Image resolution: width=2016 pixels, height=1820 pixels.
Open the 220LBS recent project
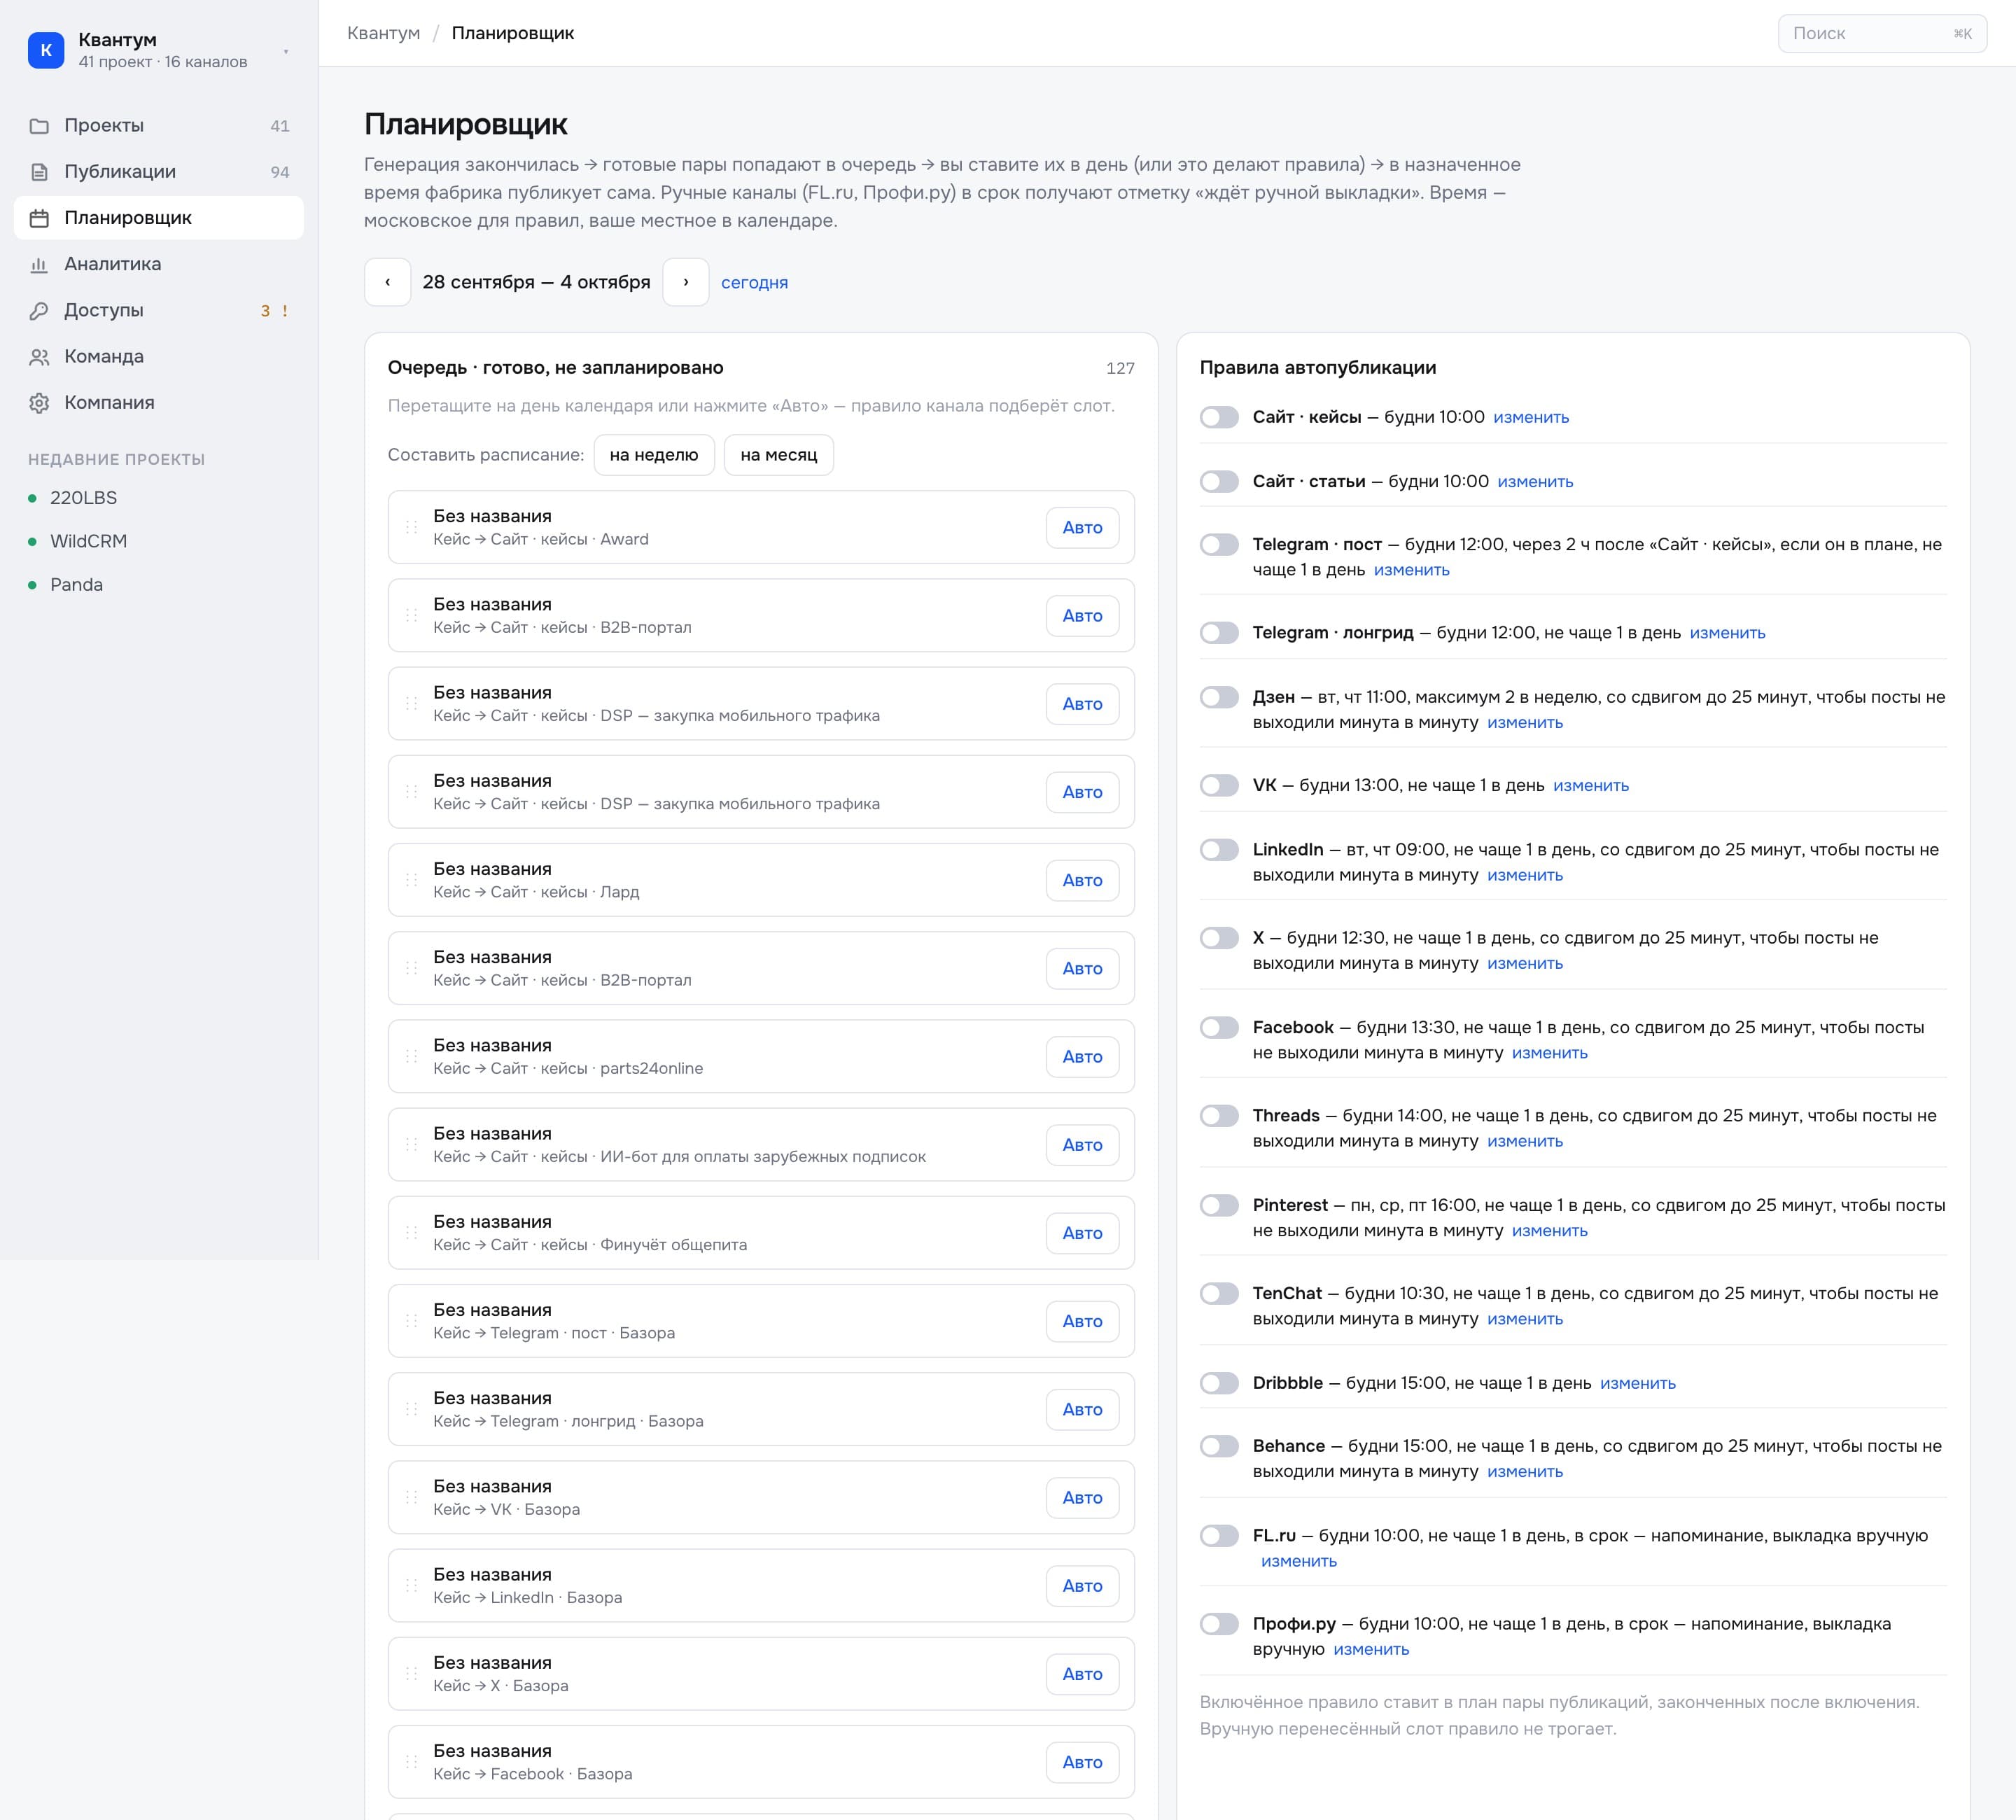click(84, 498)
